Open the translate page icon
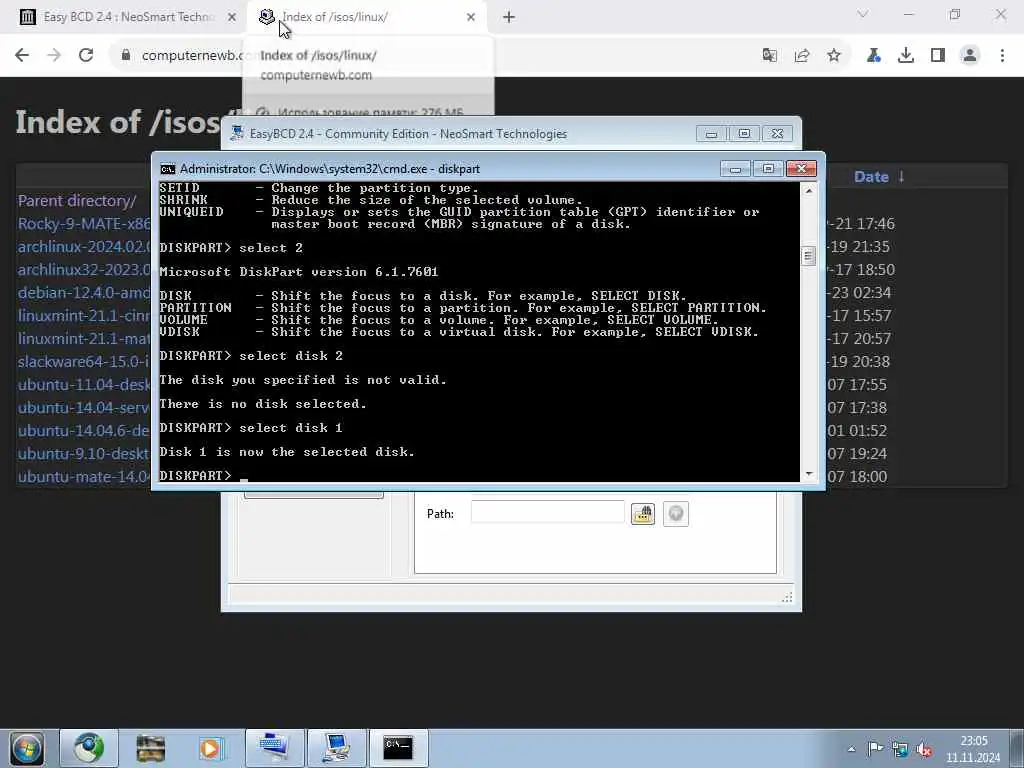 click(770, 56)
